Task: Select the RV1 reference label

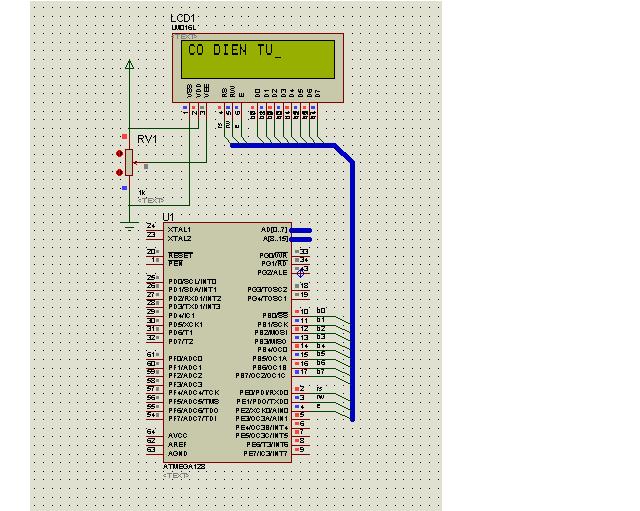Action: pyautogui.click(x=147, y=140)
